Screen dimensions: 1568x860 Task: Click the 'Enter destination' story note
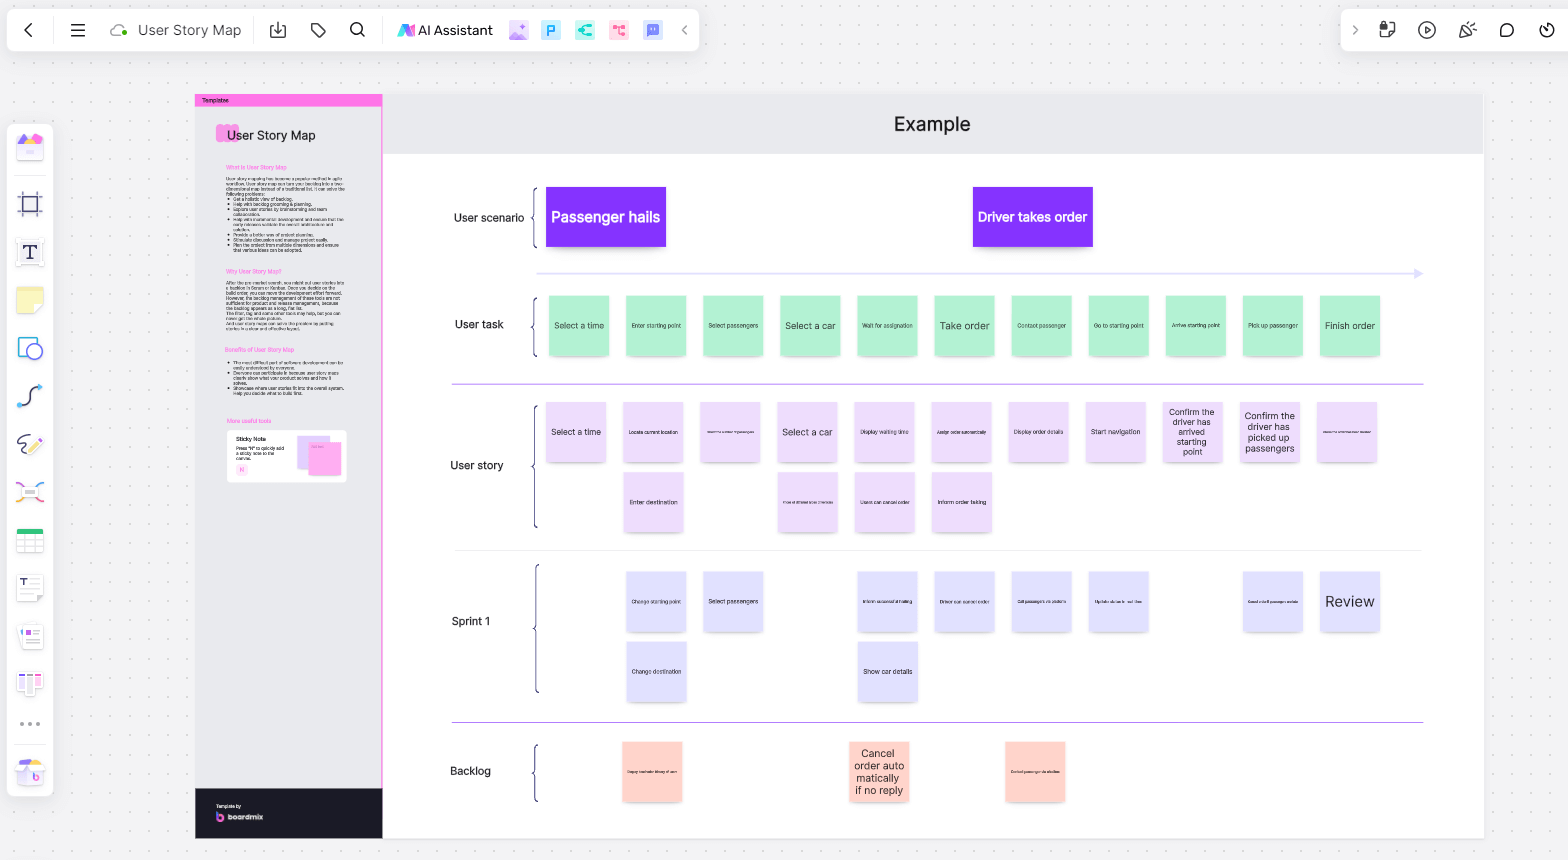654,502
